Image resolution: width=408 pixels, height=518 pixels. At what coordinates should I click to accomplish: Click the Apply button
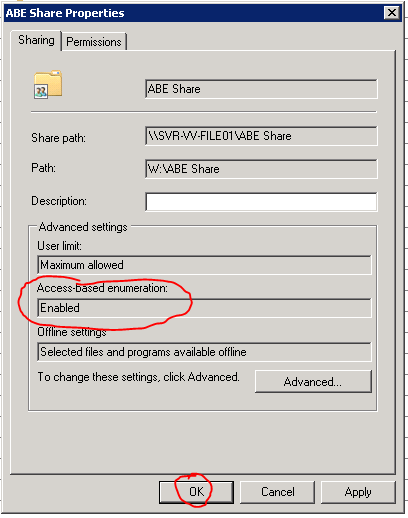point(358,492)
